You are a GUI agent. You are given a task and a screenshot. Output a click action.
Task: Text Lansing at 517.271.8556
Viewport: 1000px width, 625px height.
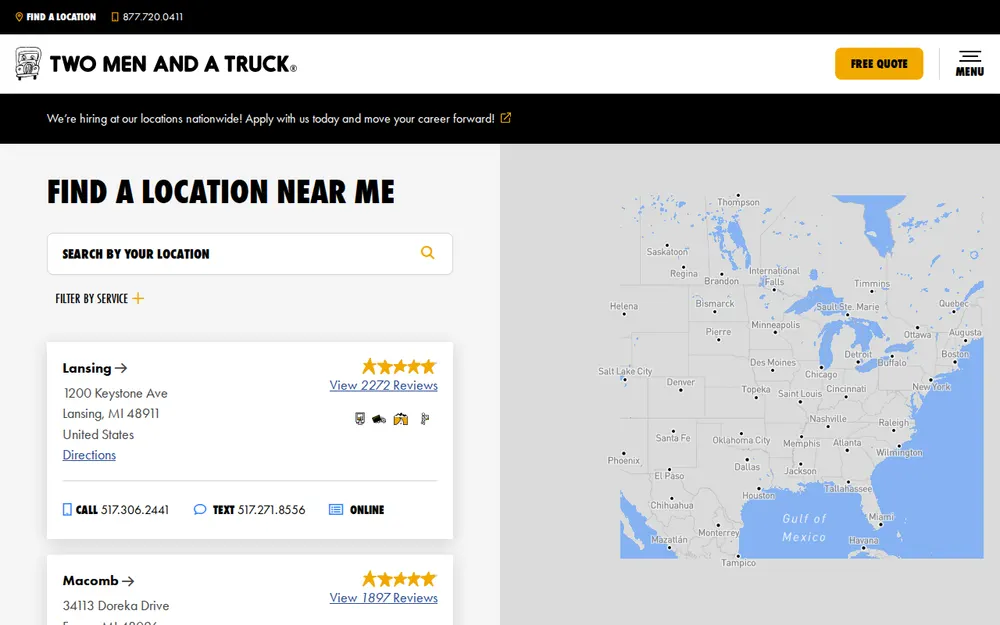[x=249, y=510]
